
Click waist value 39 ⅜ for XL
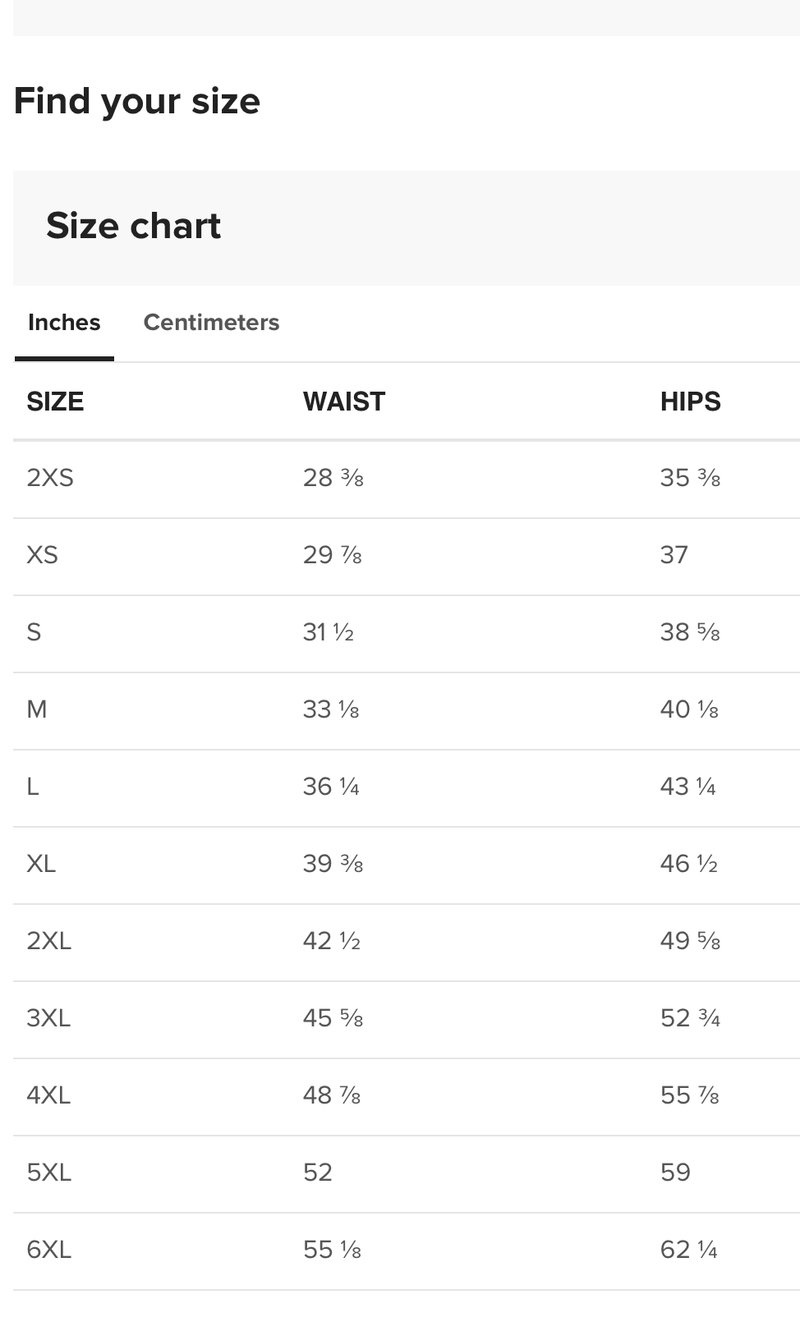pyautogui.click(x=333, y=864)
